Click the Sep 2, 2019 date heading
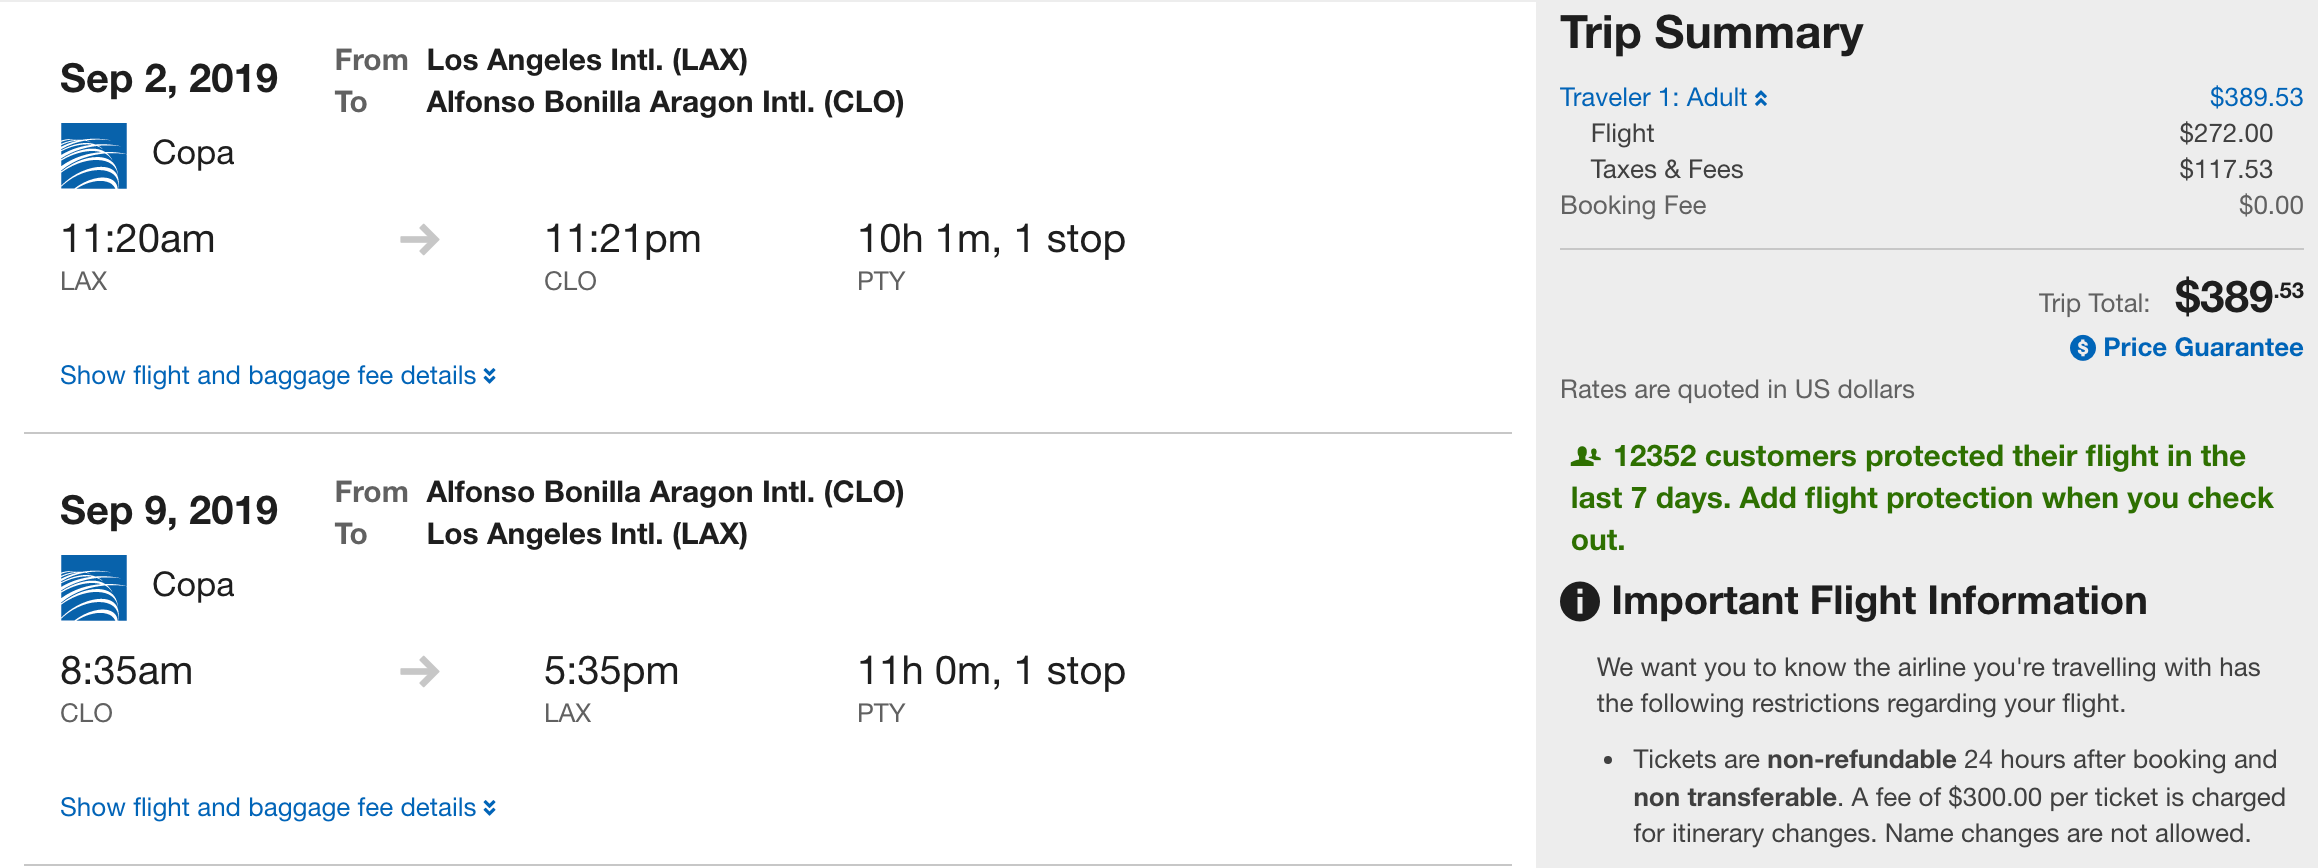 click(169, 79)
